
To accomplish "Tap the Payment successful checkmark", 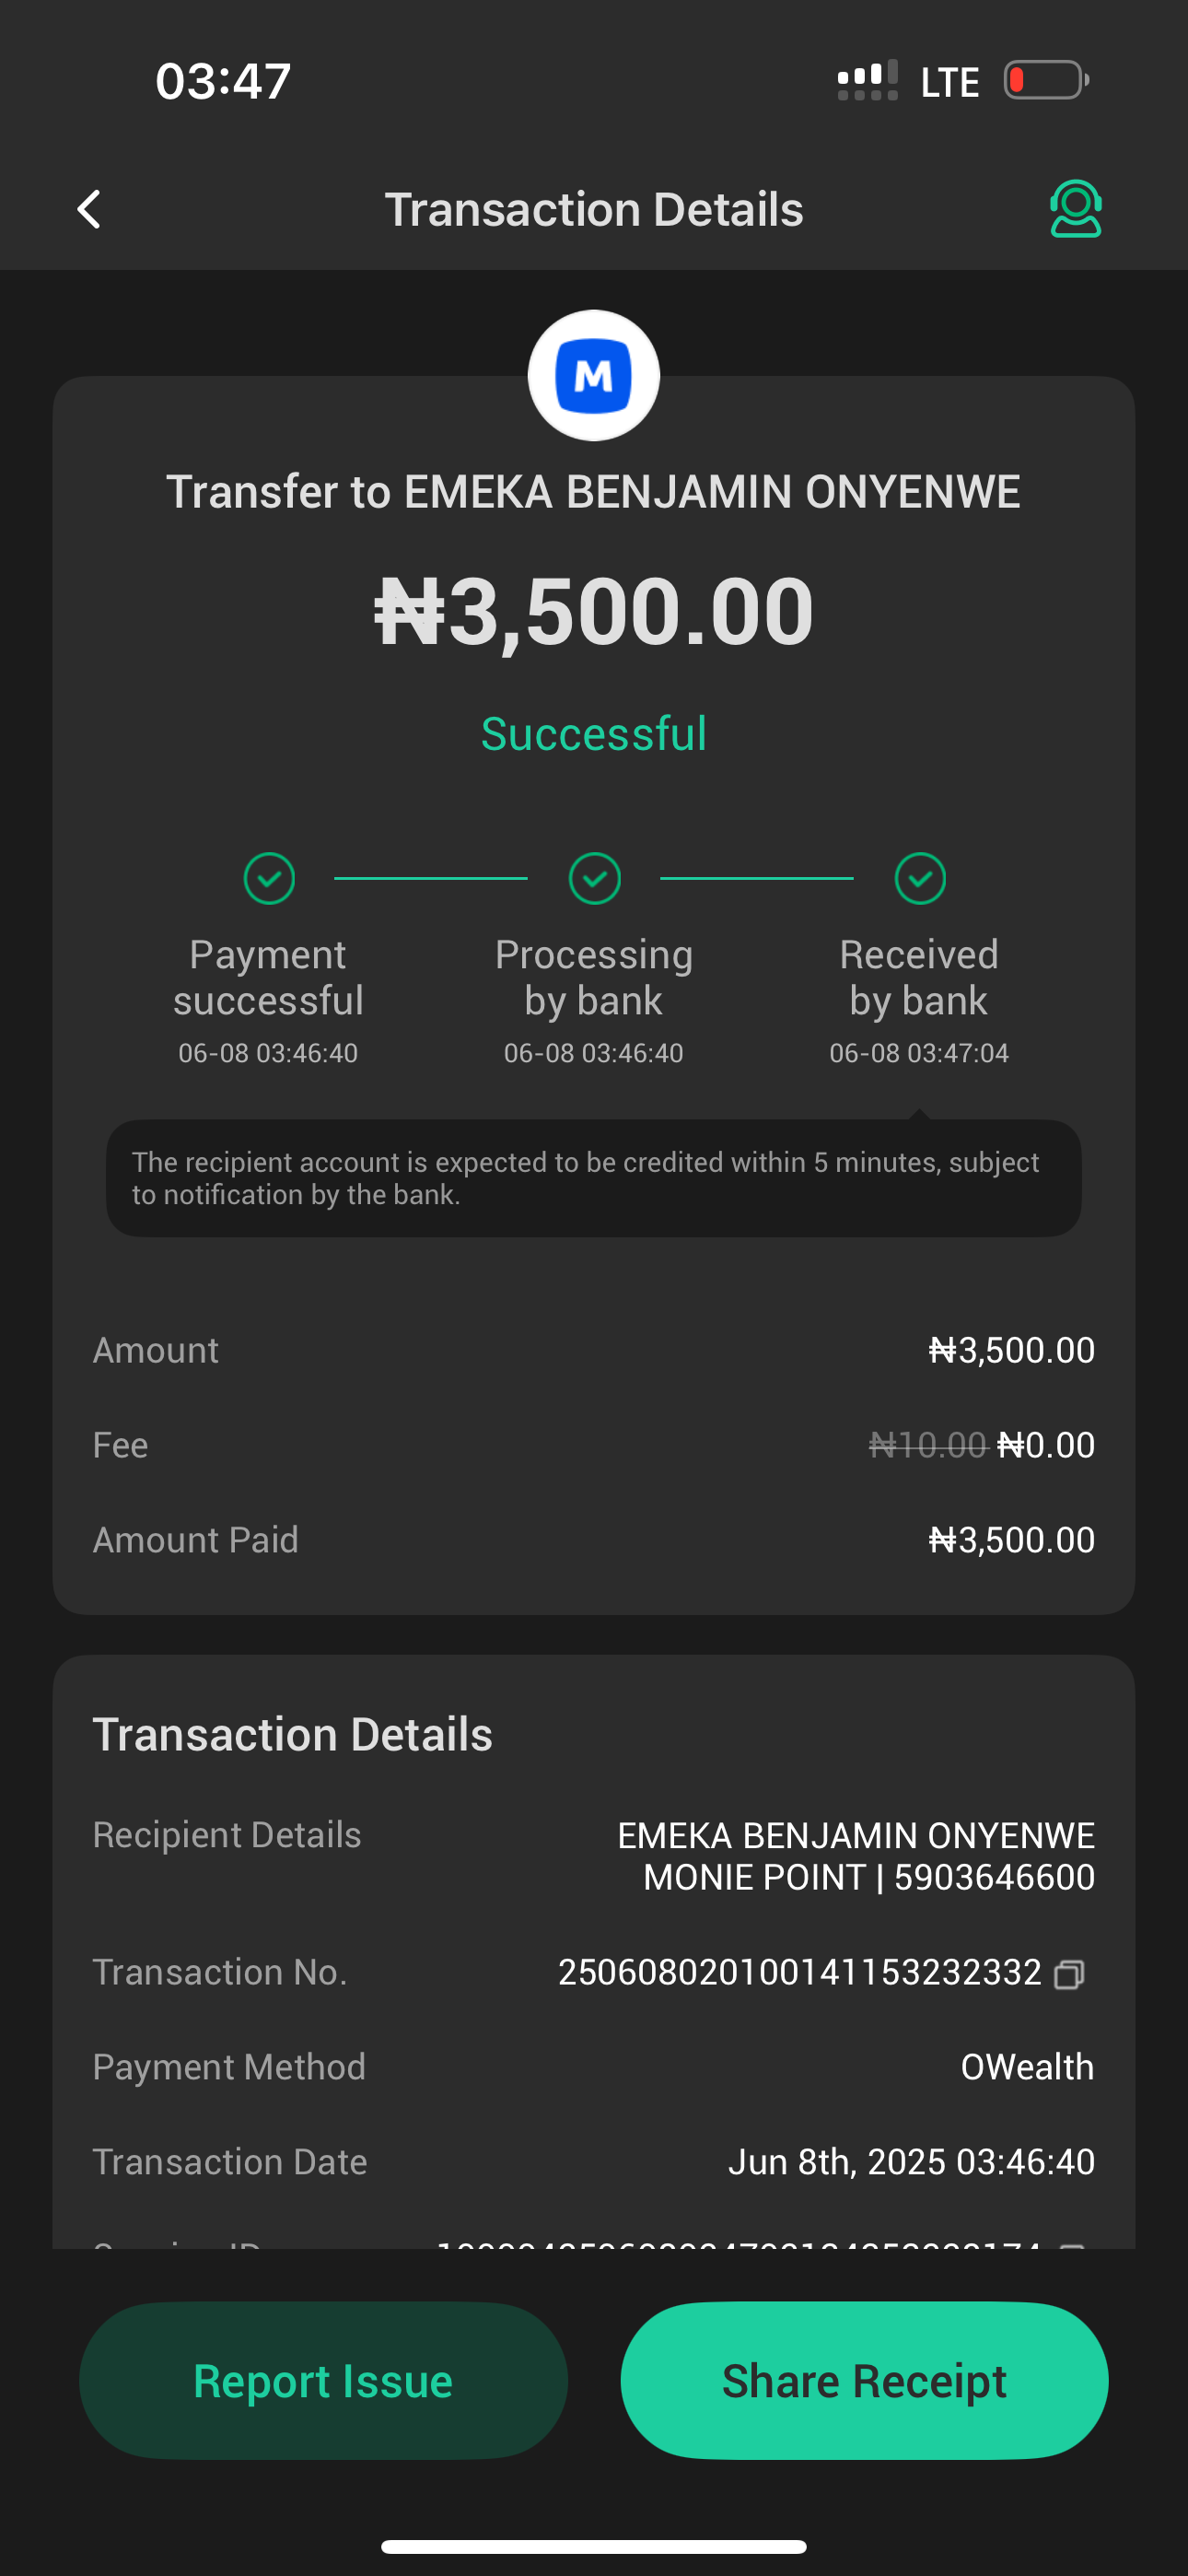I will pos(269,878).
